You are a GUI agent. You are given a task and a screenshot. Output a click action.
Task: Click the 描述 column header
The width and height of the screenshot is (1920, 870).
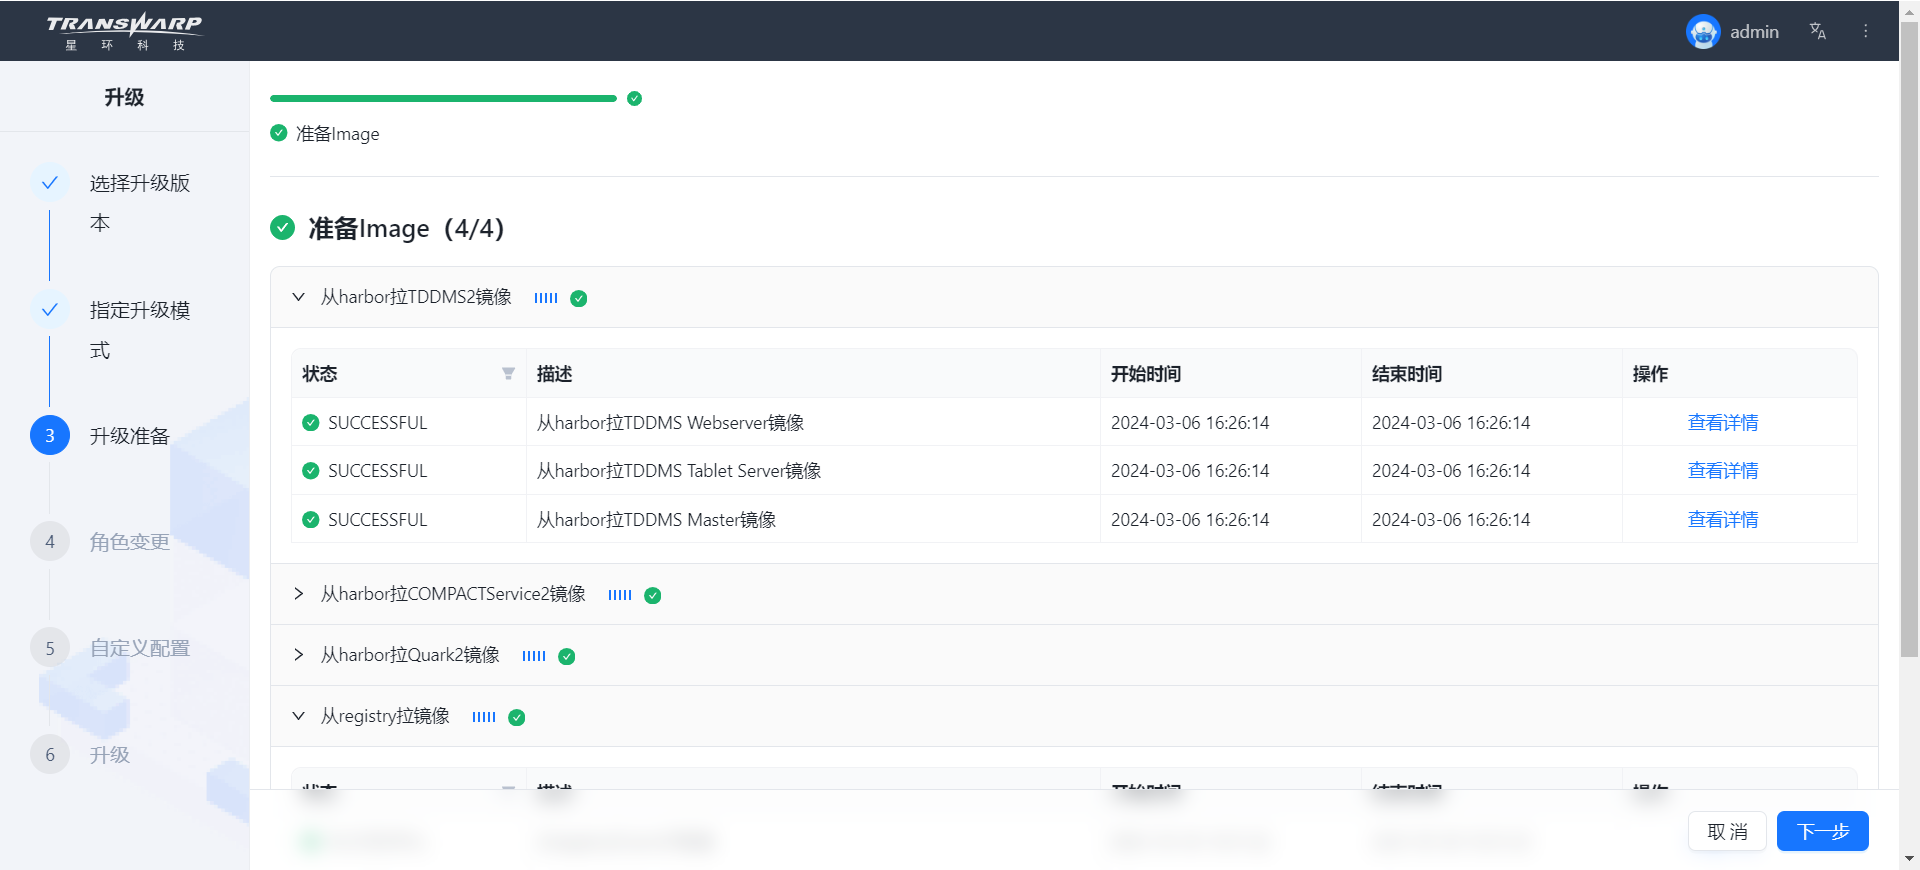pos(813,373)
